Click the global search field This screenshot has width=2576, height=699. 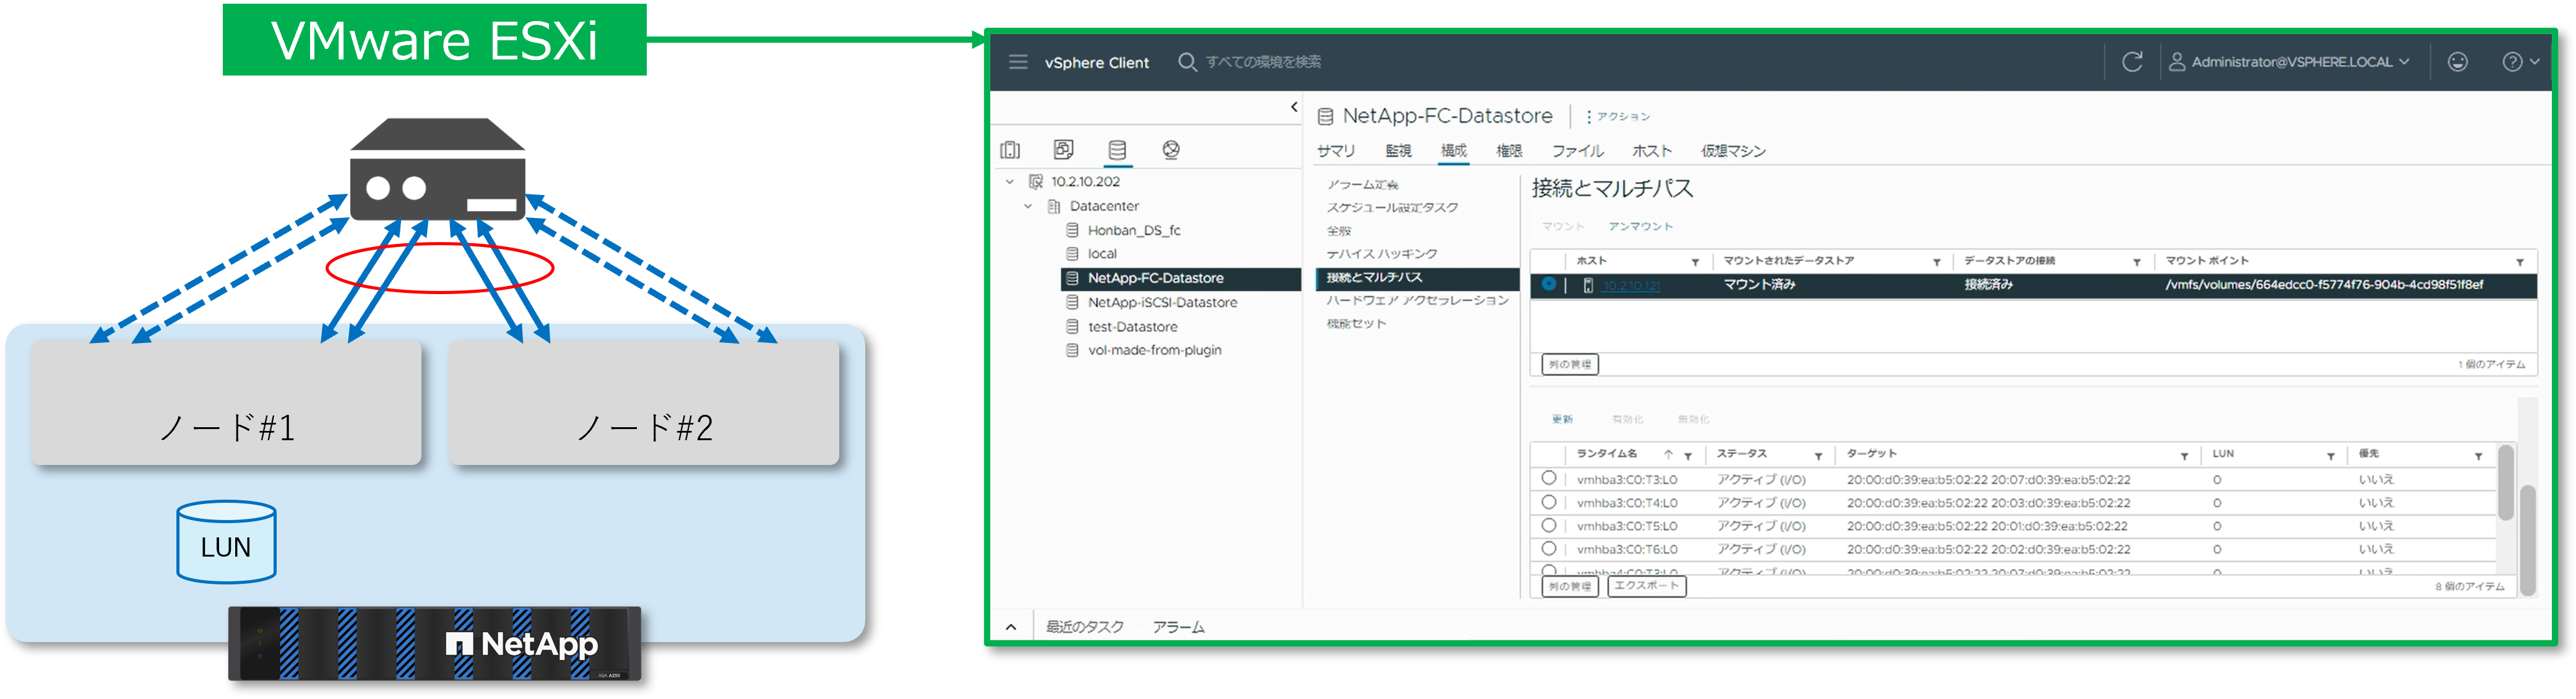tap(1263, 62)
